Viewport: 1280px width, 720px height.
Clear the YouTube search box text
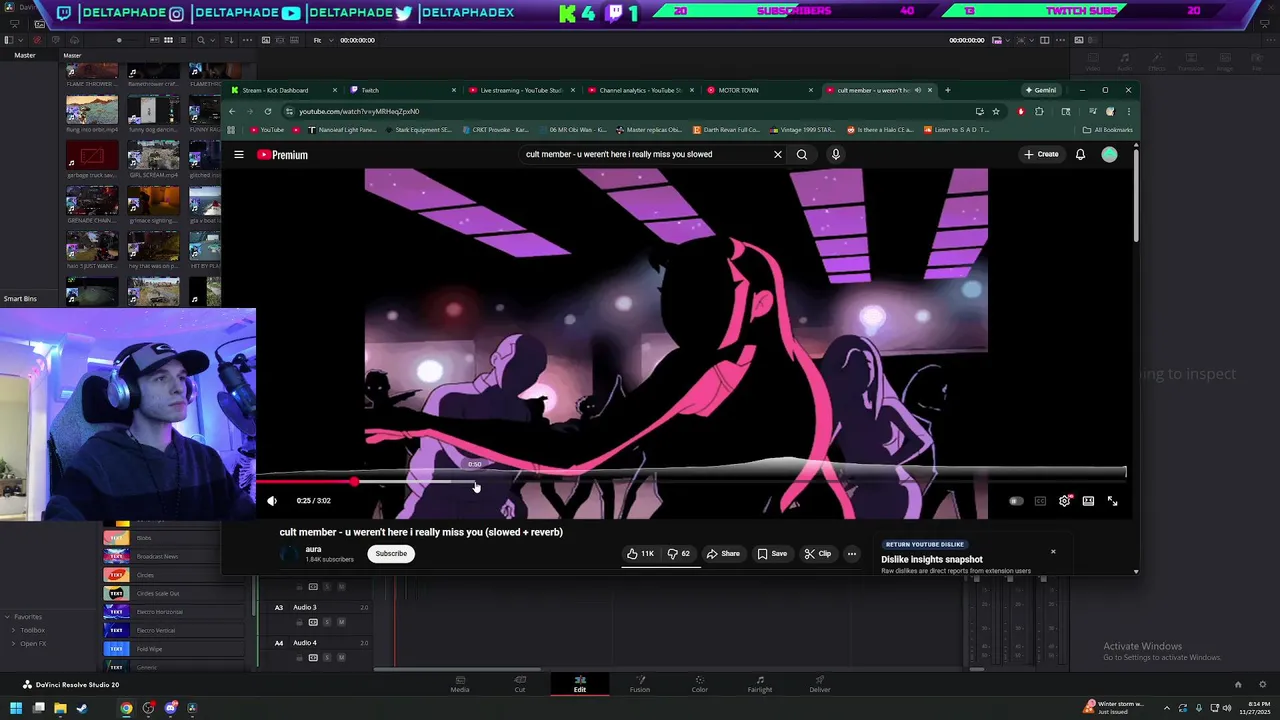pos(777,155)
